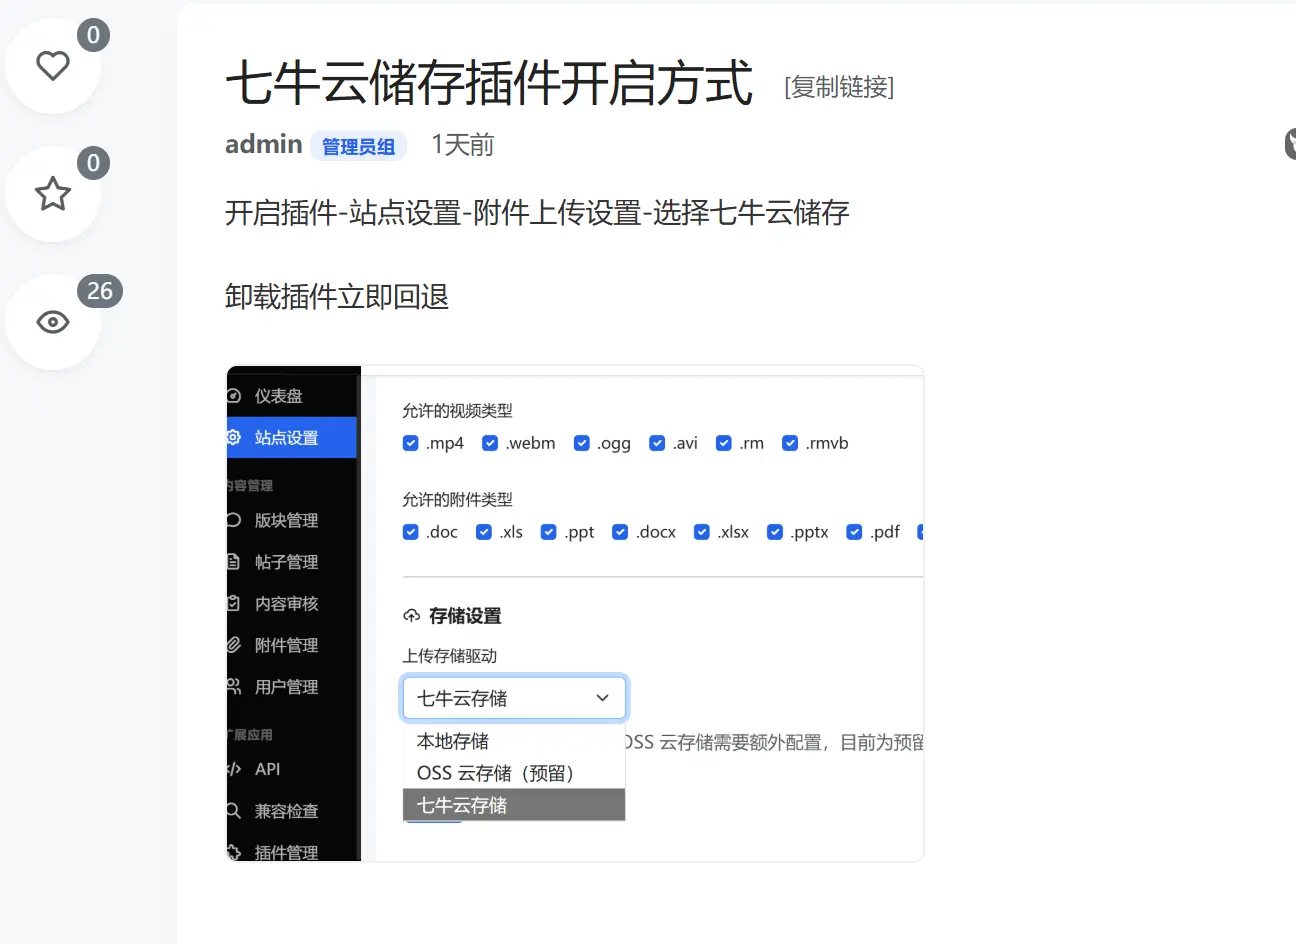The height and width of the screenshot is (944, 1296).
Task: Click the 帖子管理 document icon
Action: pos(234,562)
